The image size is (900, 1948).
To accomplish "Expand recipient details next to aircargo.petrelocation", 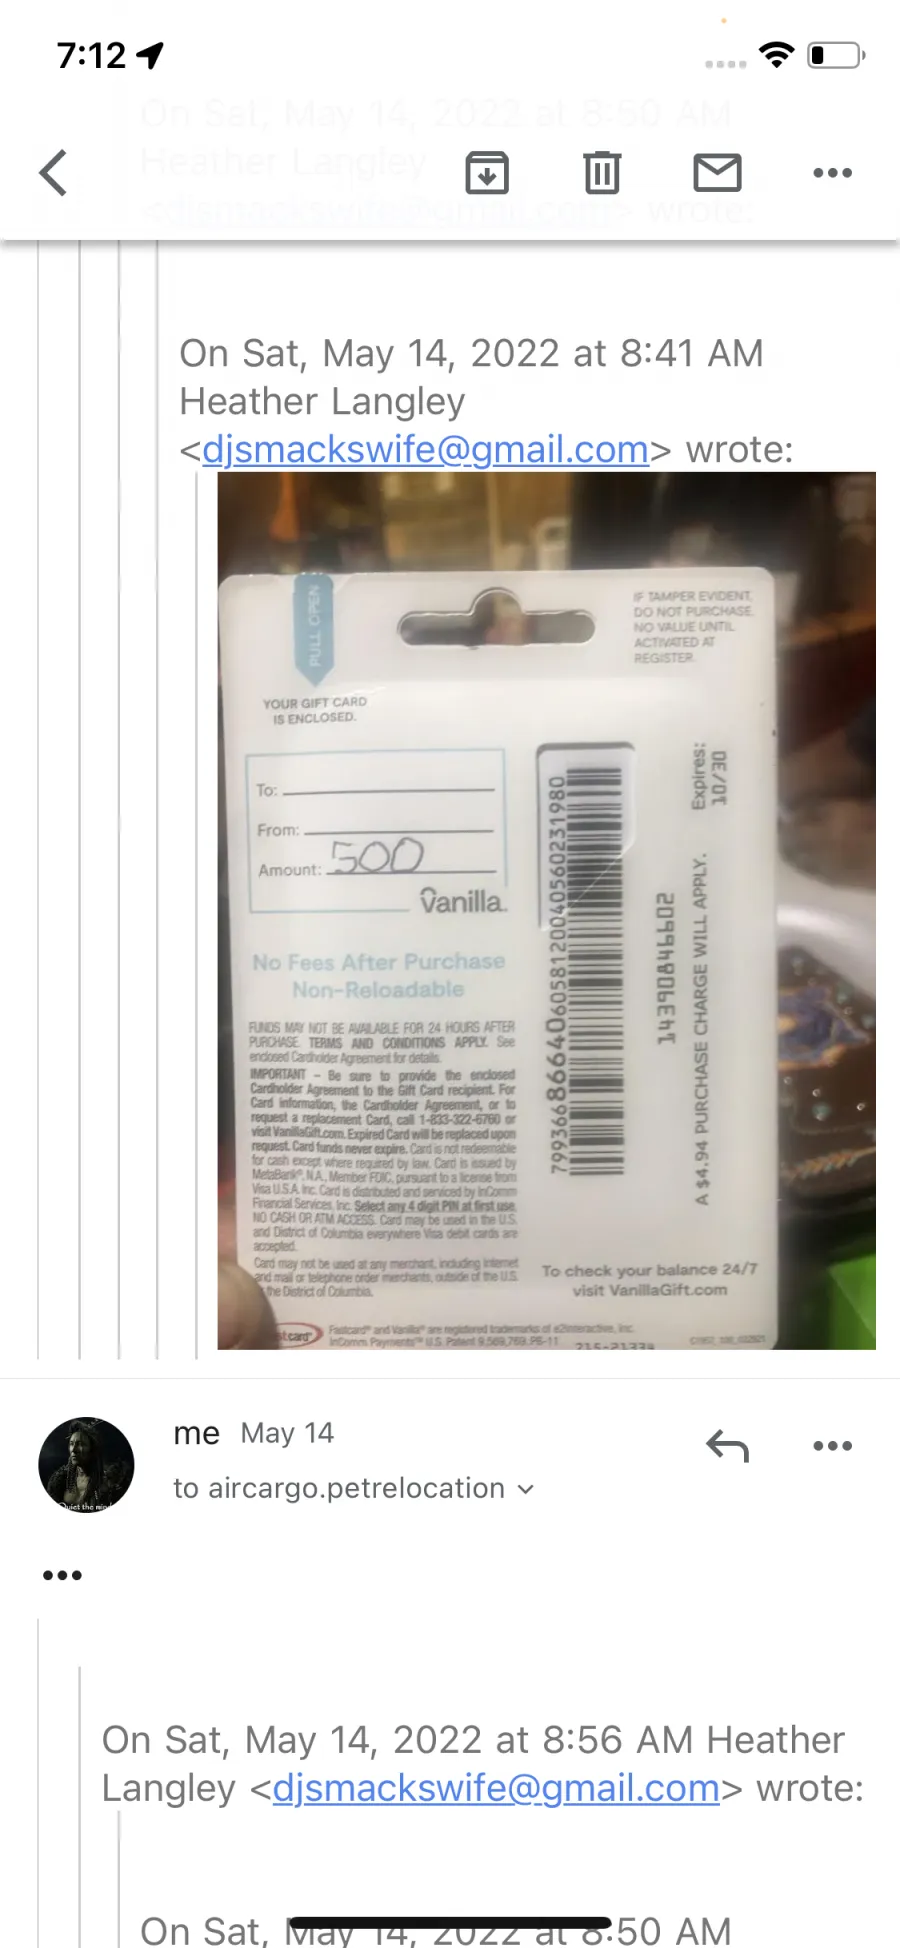I will click(x=526, y=1490).
